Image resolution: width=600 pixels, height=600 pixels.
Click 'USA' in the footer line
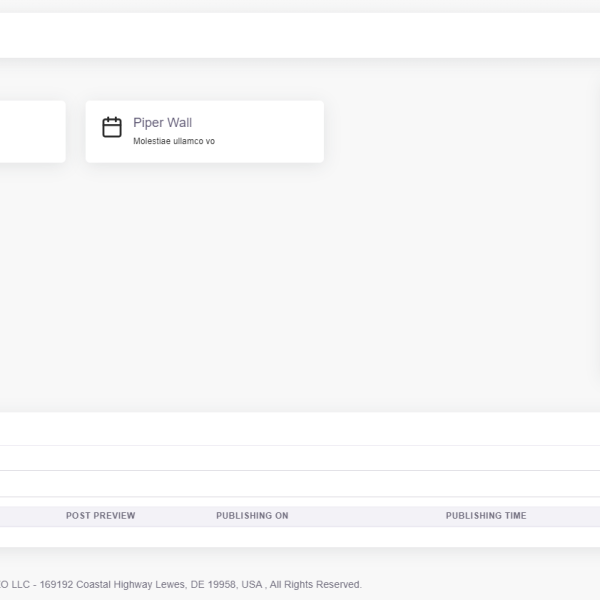[x=251, y=585]
